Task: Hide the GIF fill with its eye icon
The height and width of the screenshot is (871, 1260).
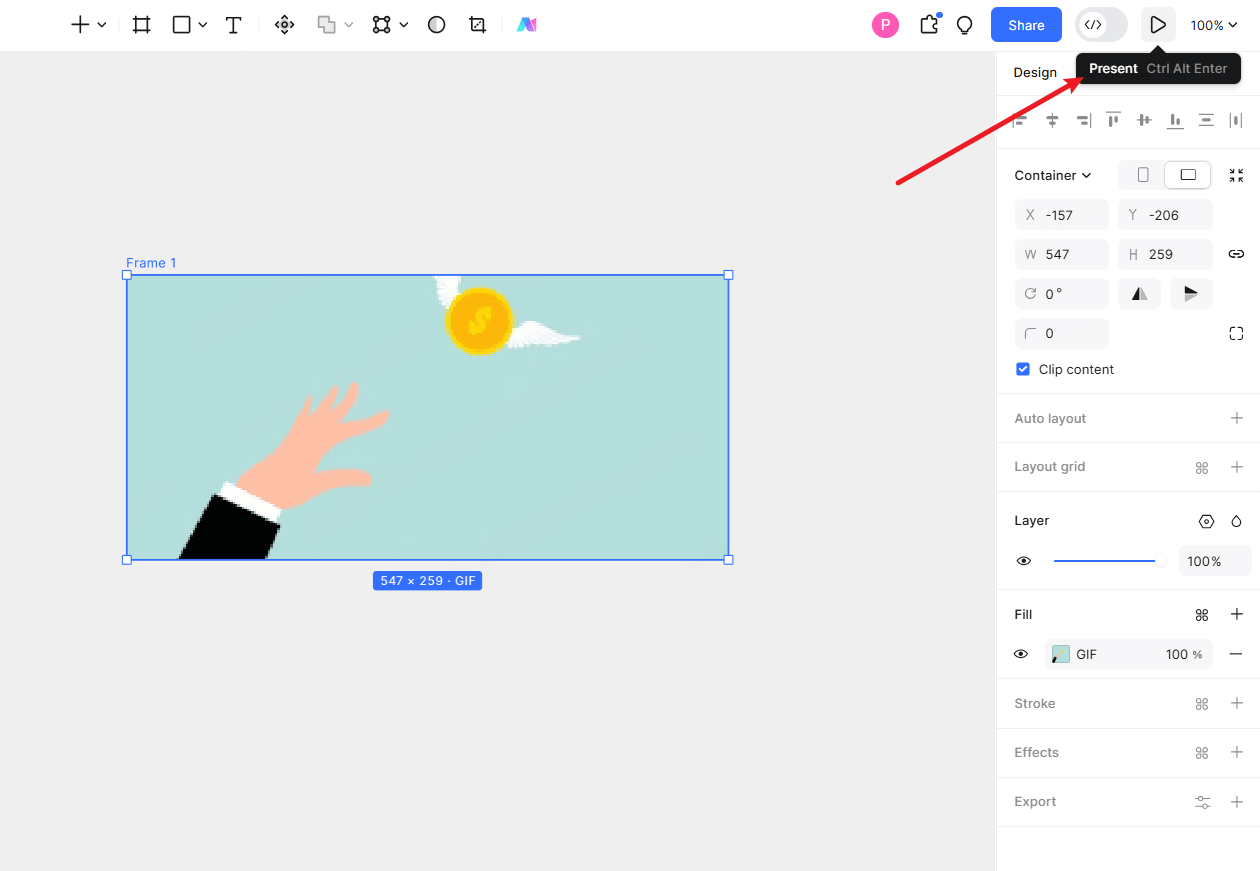Action: pos(1021,654)
